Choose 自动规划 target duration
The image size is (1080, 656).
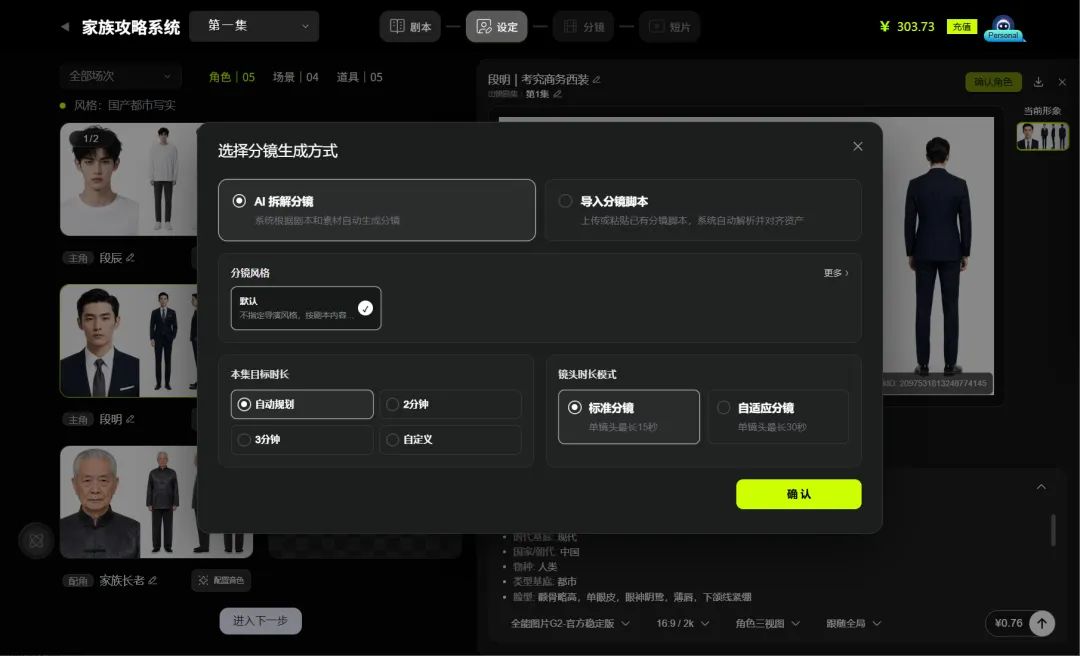(302, 404)
